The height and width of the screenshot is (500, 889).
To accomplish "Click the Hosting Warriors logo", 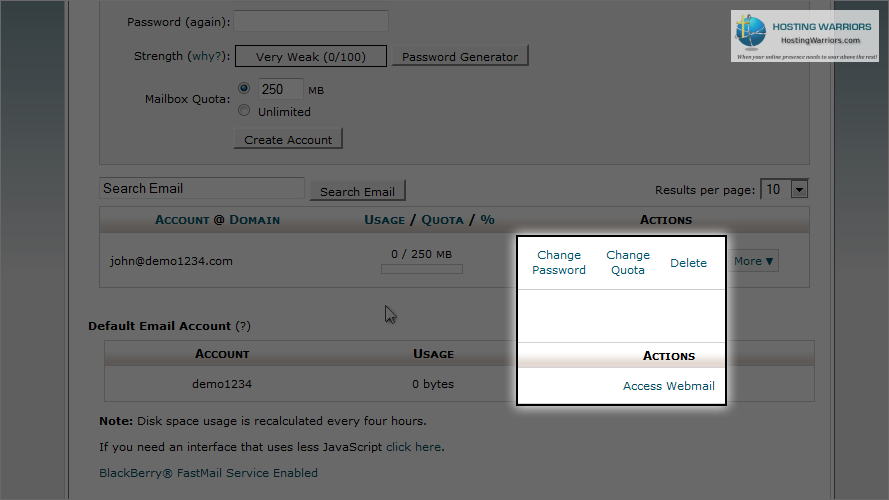I will point(805,36).
